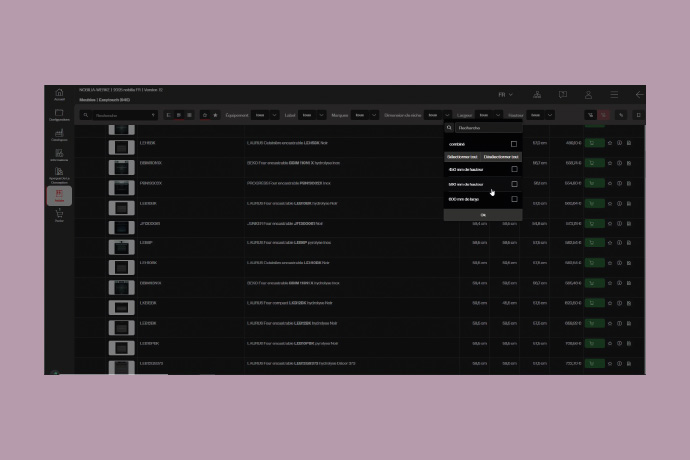The image size is (690, 460).
Task: Open document icon of the Décor 373 row
Action: tap(629, 364)
